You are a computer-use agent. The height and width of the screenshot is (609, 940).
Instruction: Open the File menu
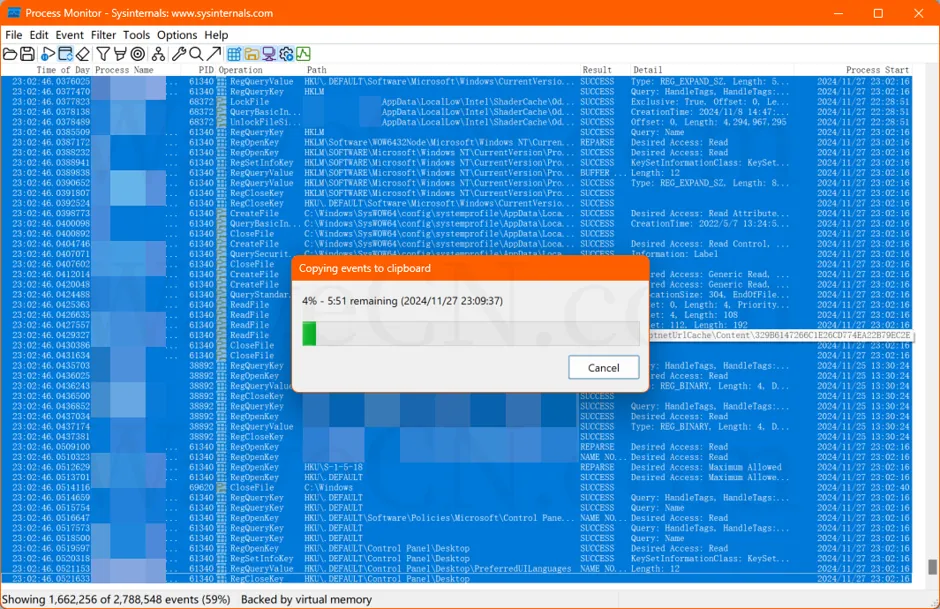click(x=13, y=35)
